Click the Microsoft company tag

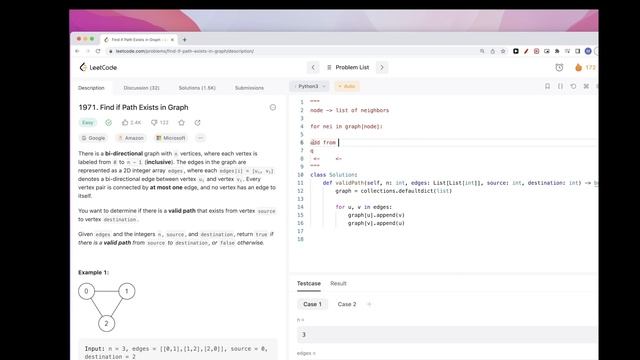coord(171,138)
